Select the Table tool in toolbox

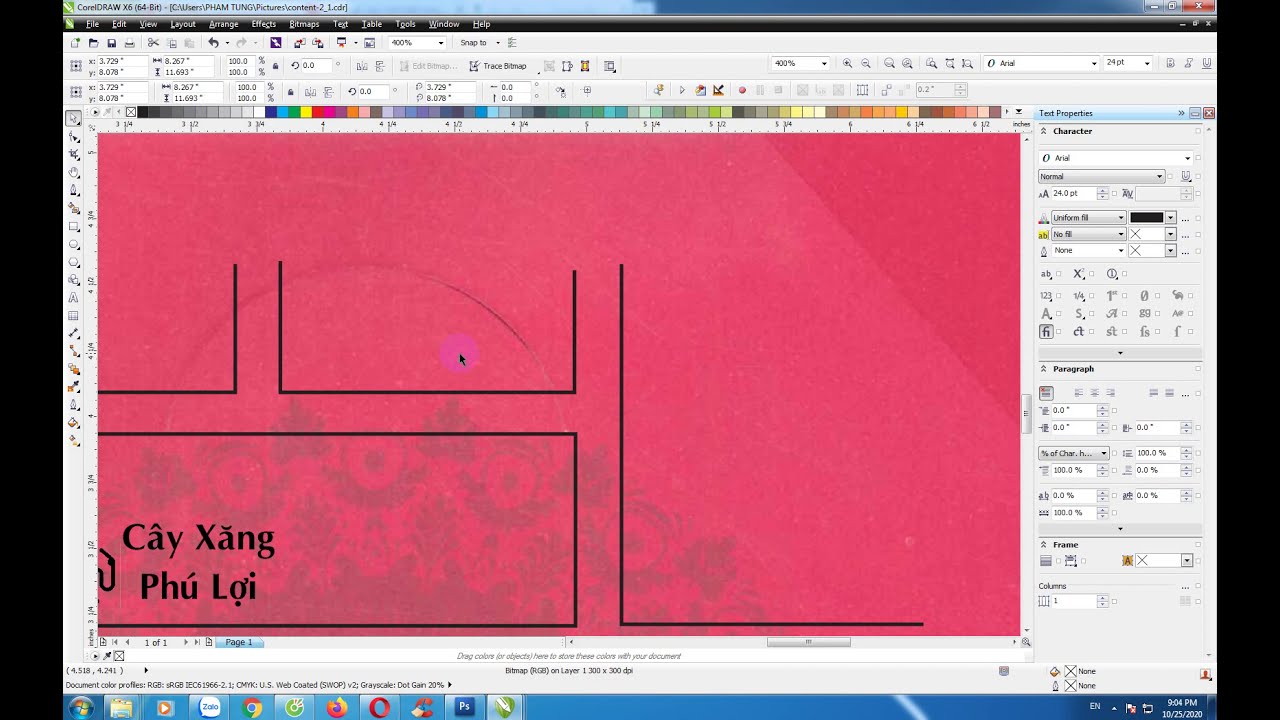(x=74, y=316)
